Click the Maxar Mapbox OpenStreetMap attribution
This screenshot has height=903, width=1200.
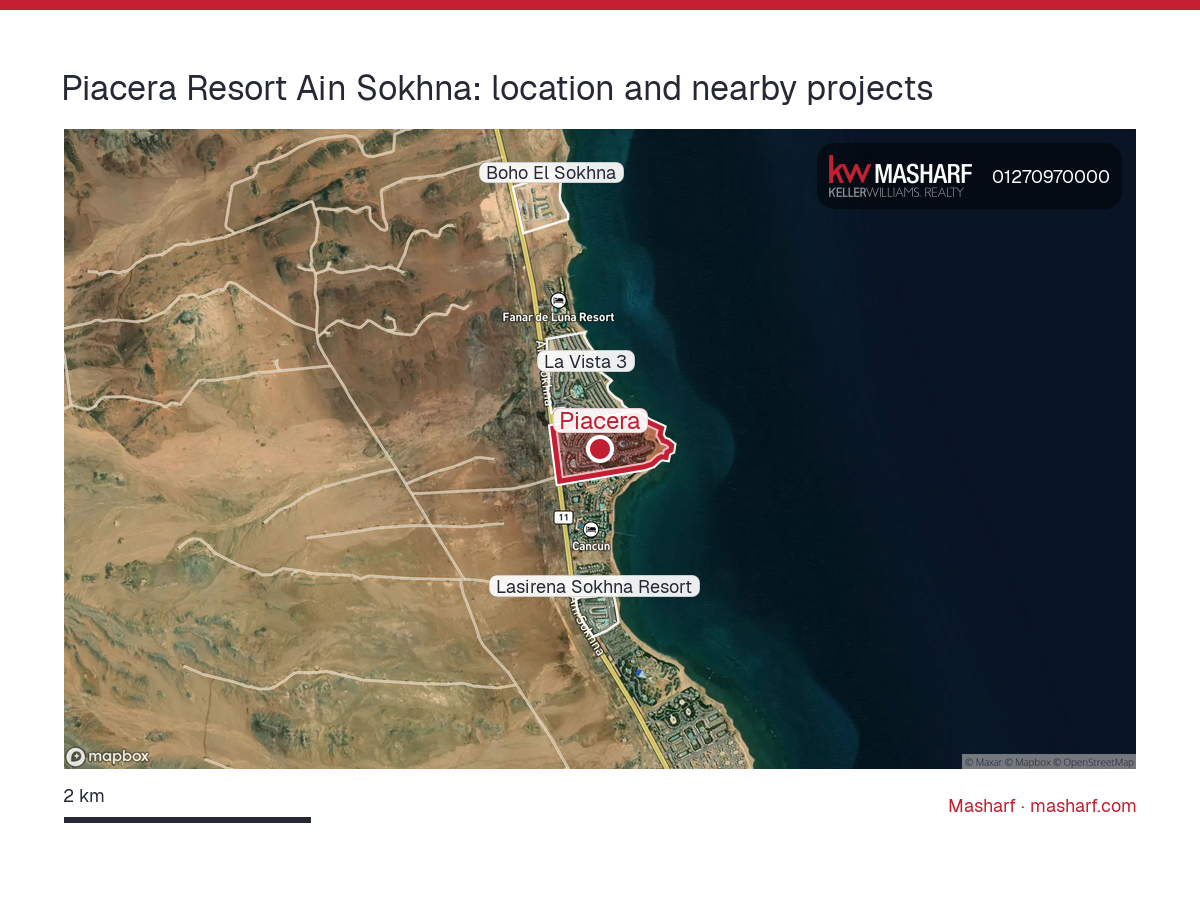tap(1049, 762)
